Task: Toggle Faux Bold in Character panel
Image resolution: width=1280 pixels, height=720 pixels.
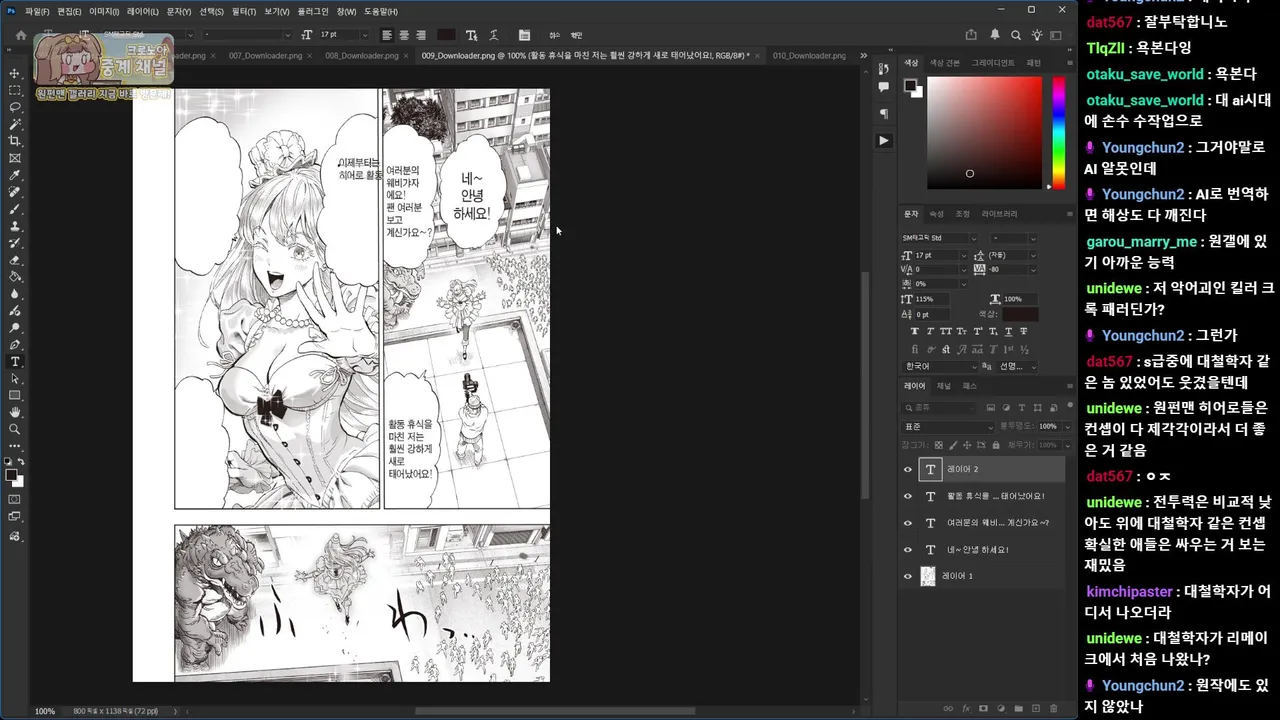Action: [x=915, y=331]
